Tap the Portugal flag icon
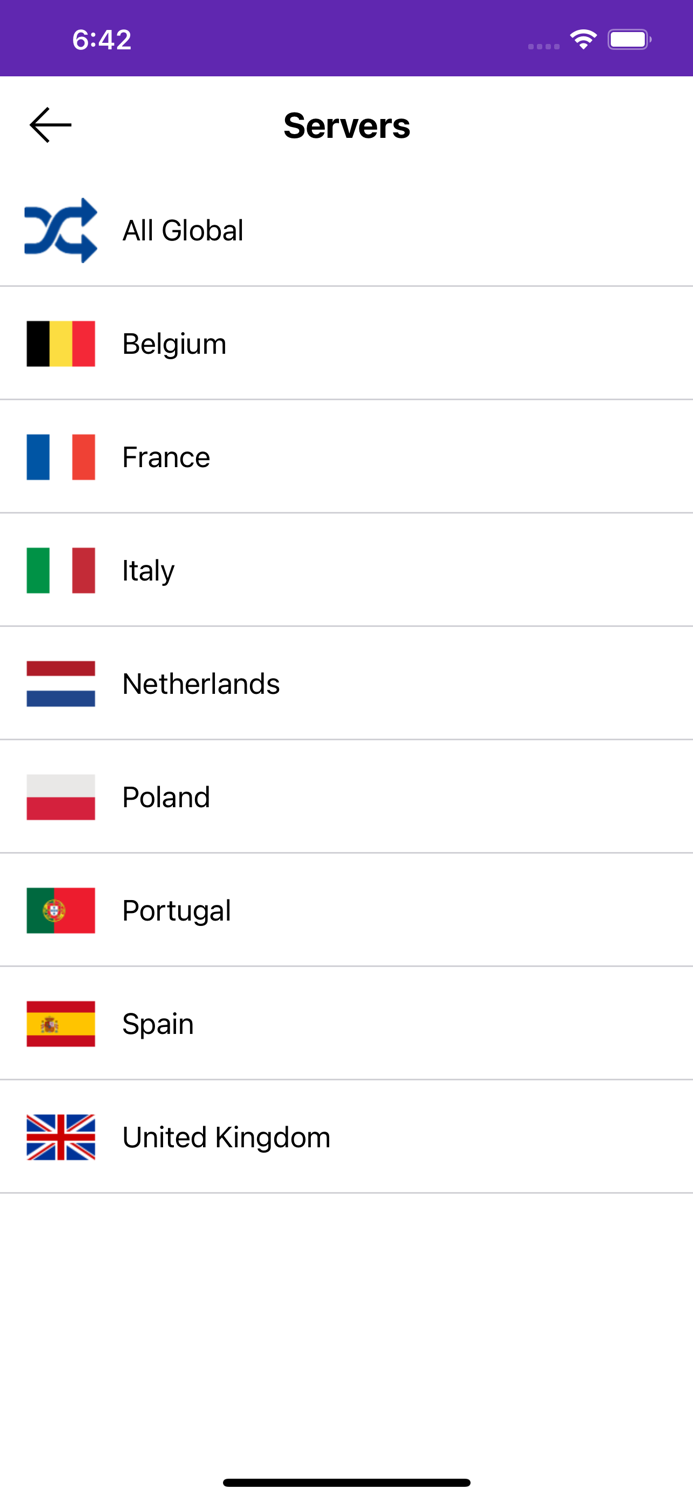693x1500 pixels. click(x=60, y=910)
